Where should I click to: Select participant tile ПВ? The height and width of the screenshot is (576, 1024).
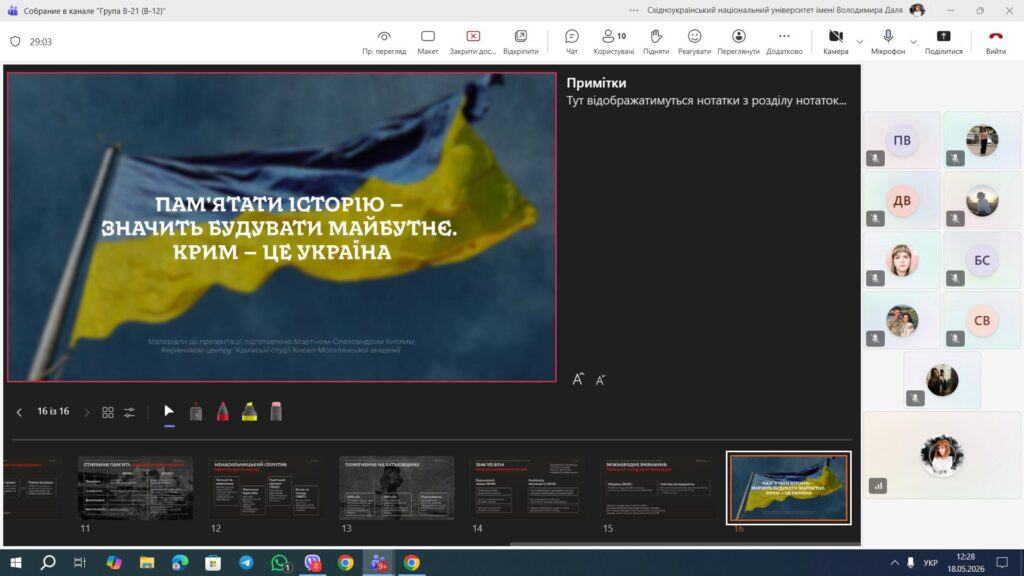point(902,140)
